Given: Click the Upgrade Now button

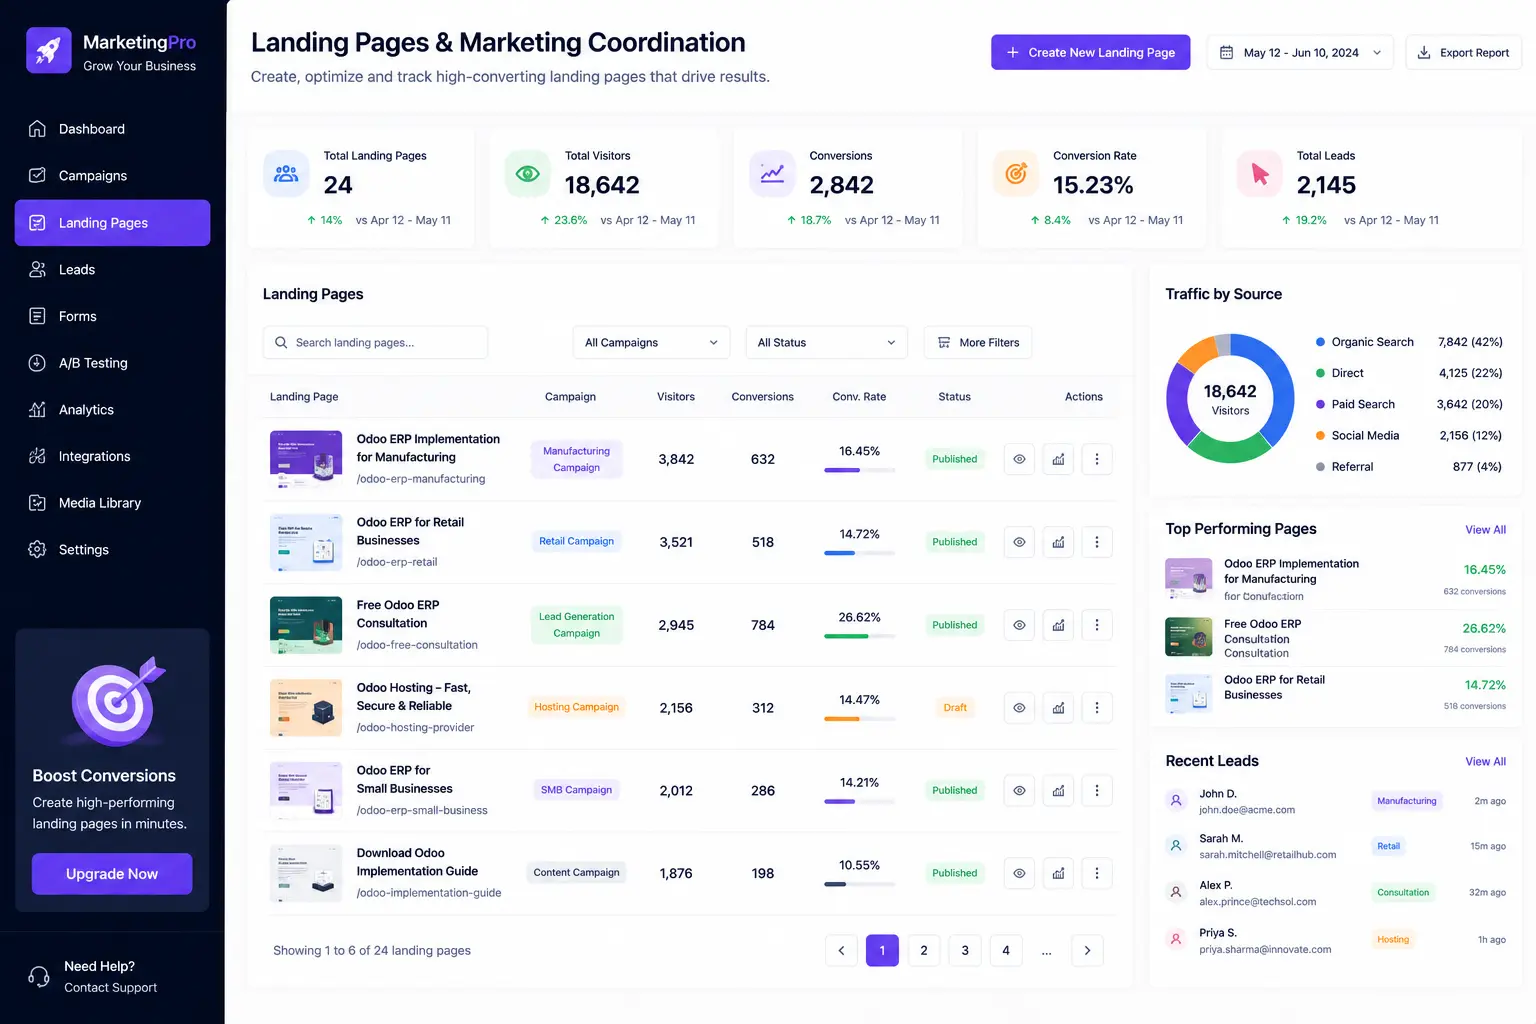Looking at the screenshot, I should point(112,874).
